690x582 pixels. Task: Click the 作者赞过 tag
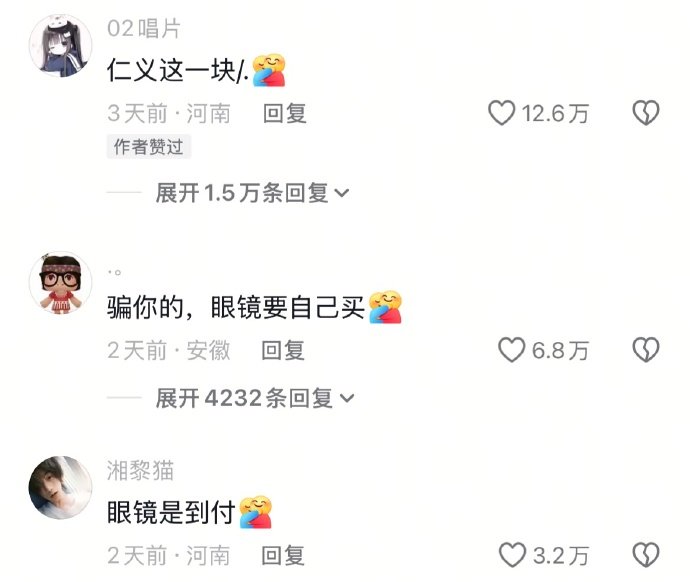point(149,146)
